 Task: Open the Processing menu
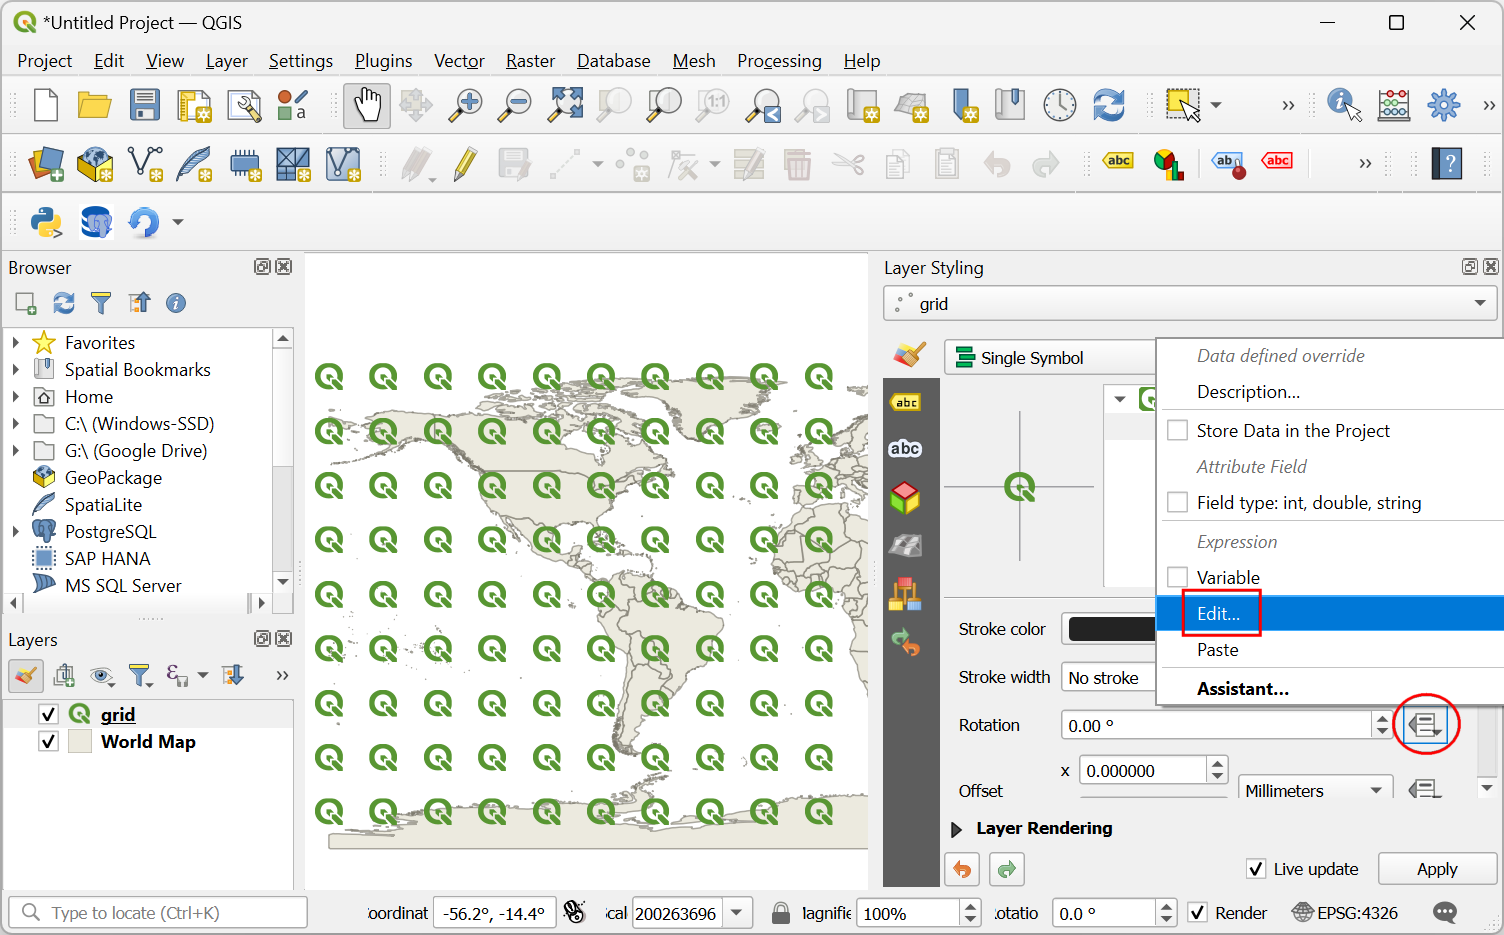pyautogui.click(x=778, y=61)
